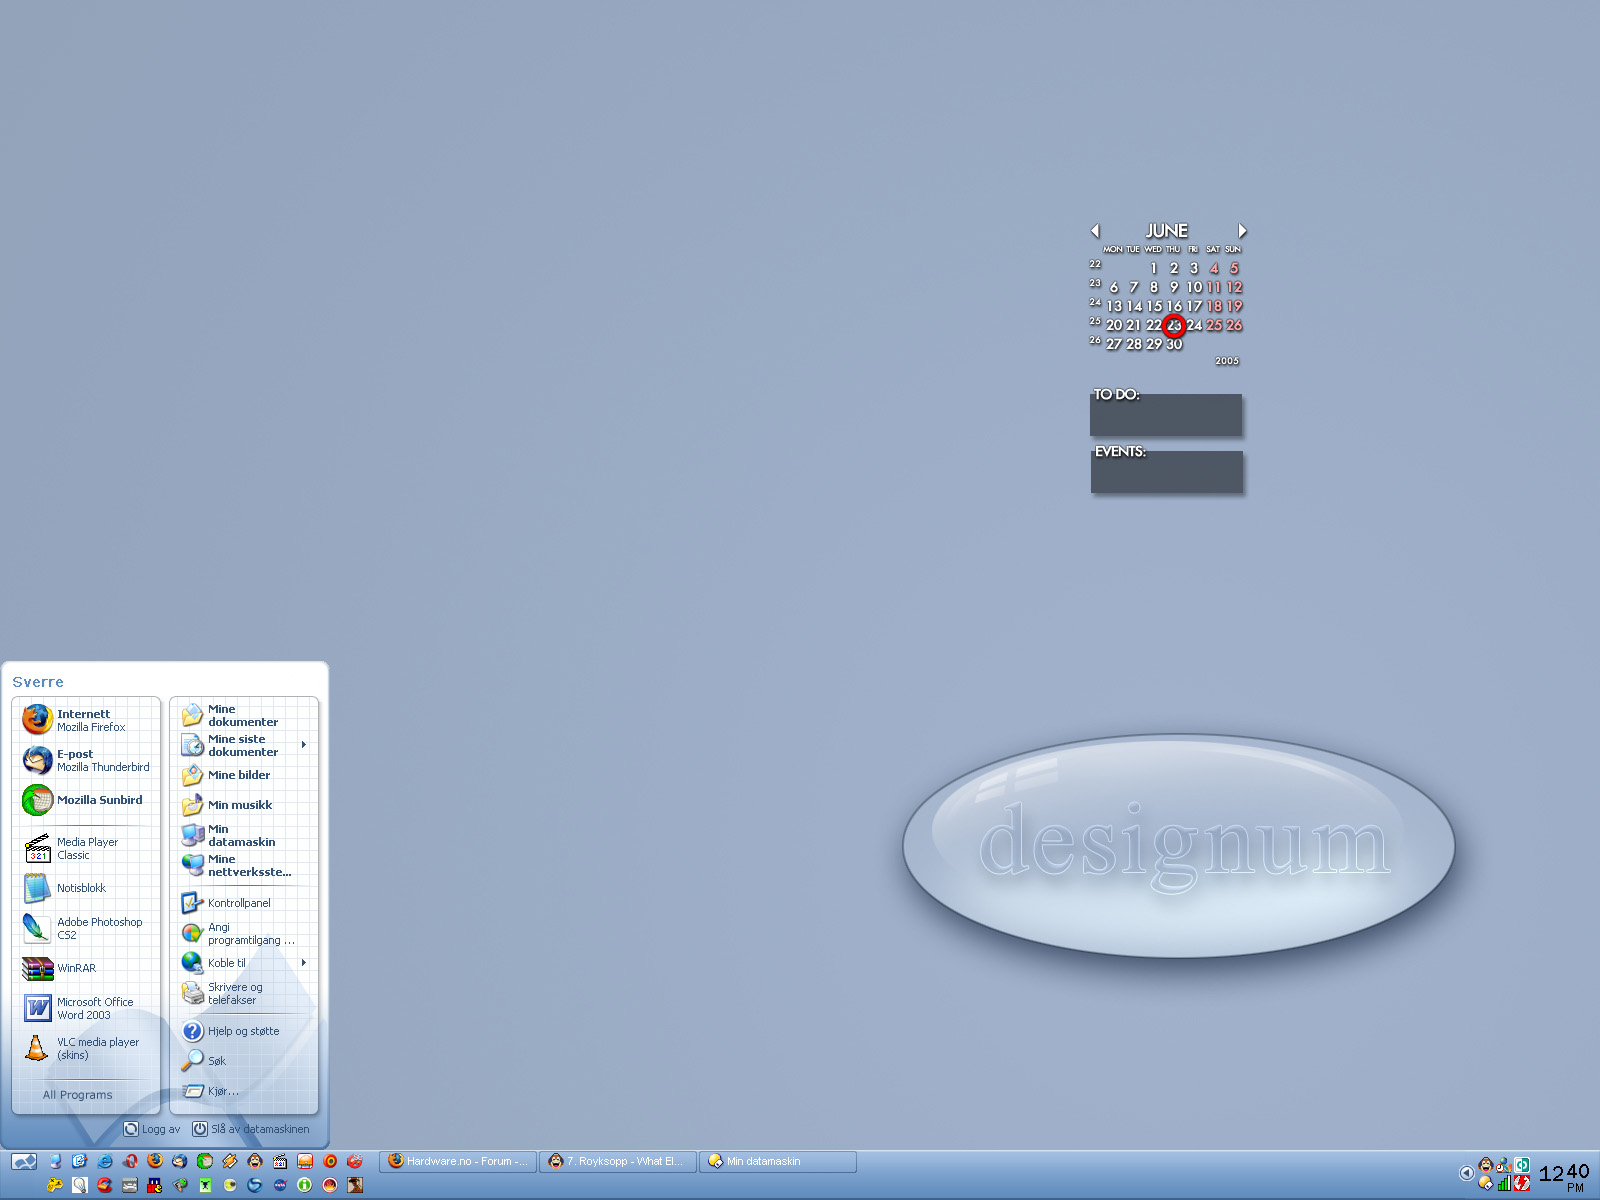
Task: Switch to Min datamaskin taskbar window
Action: coord(779,1161)
